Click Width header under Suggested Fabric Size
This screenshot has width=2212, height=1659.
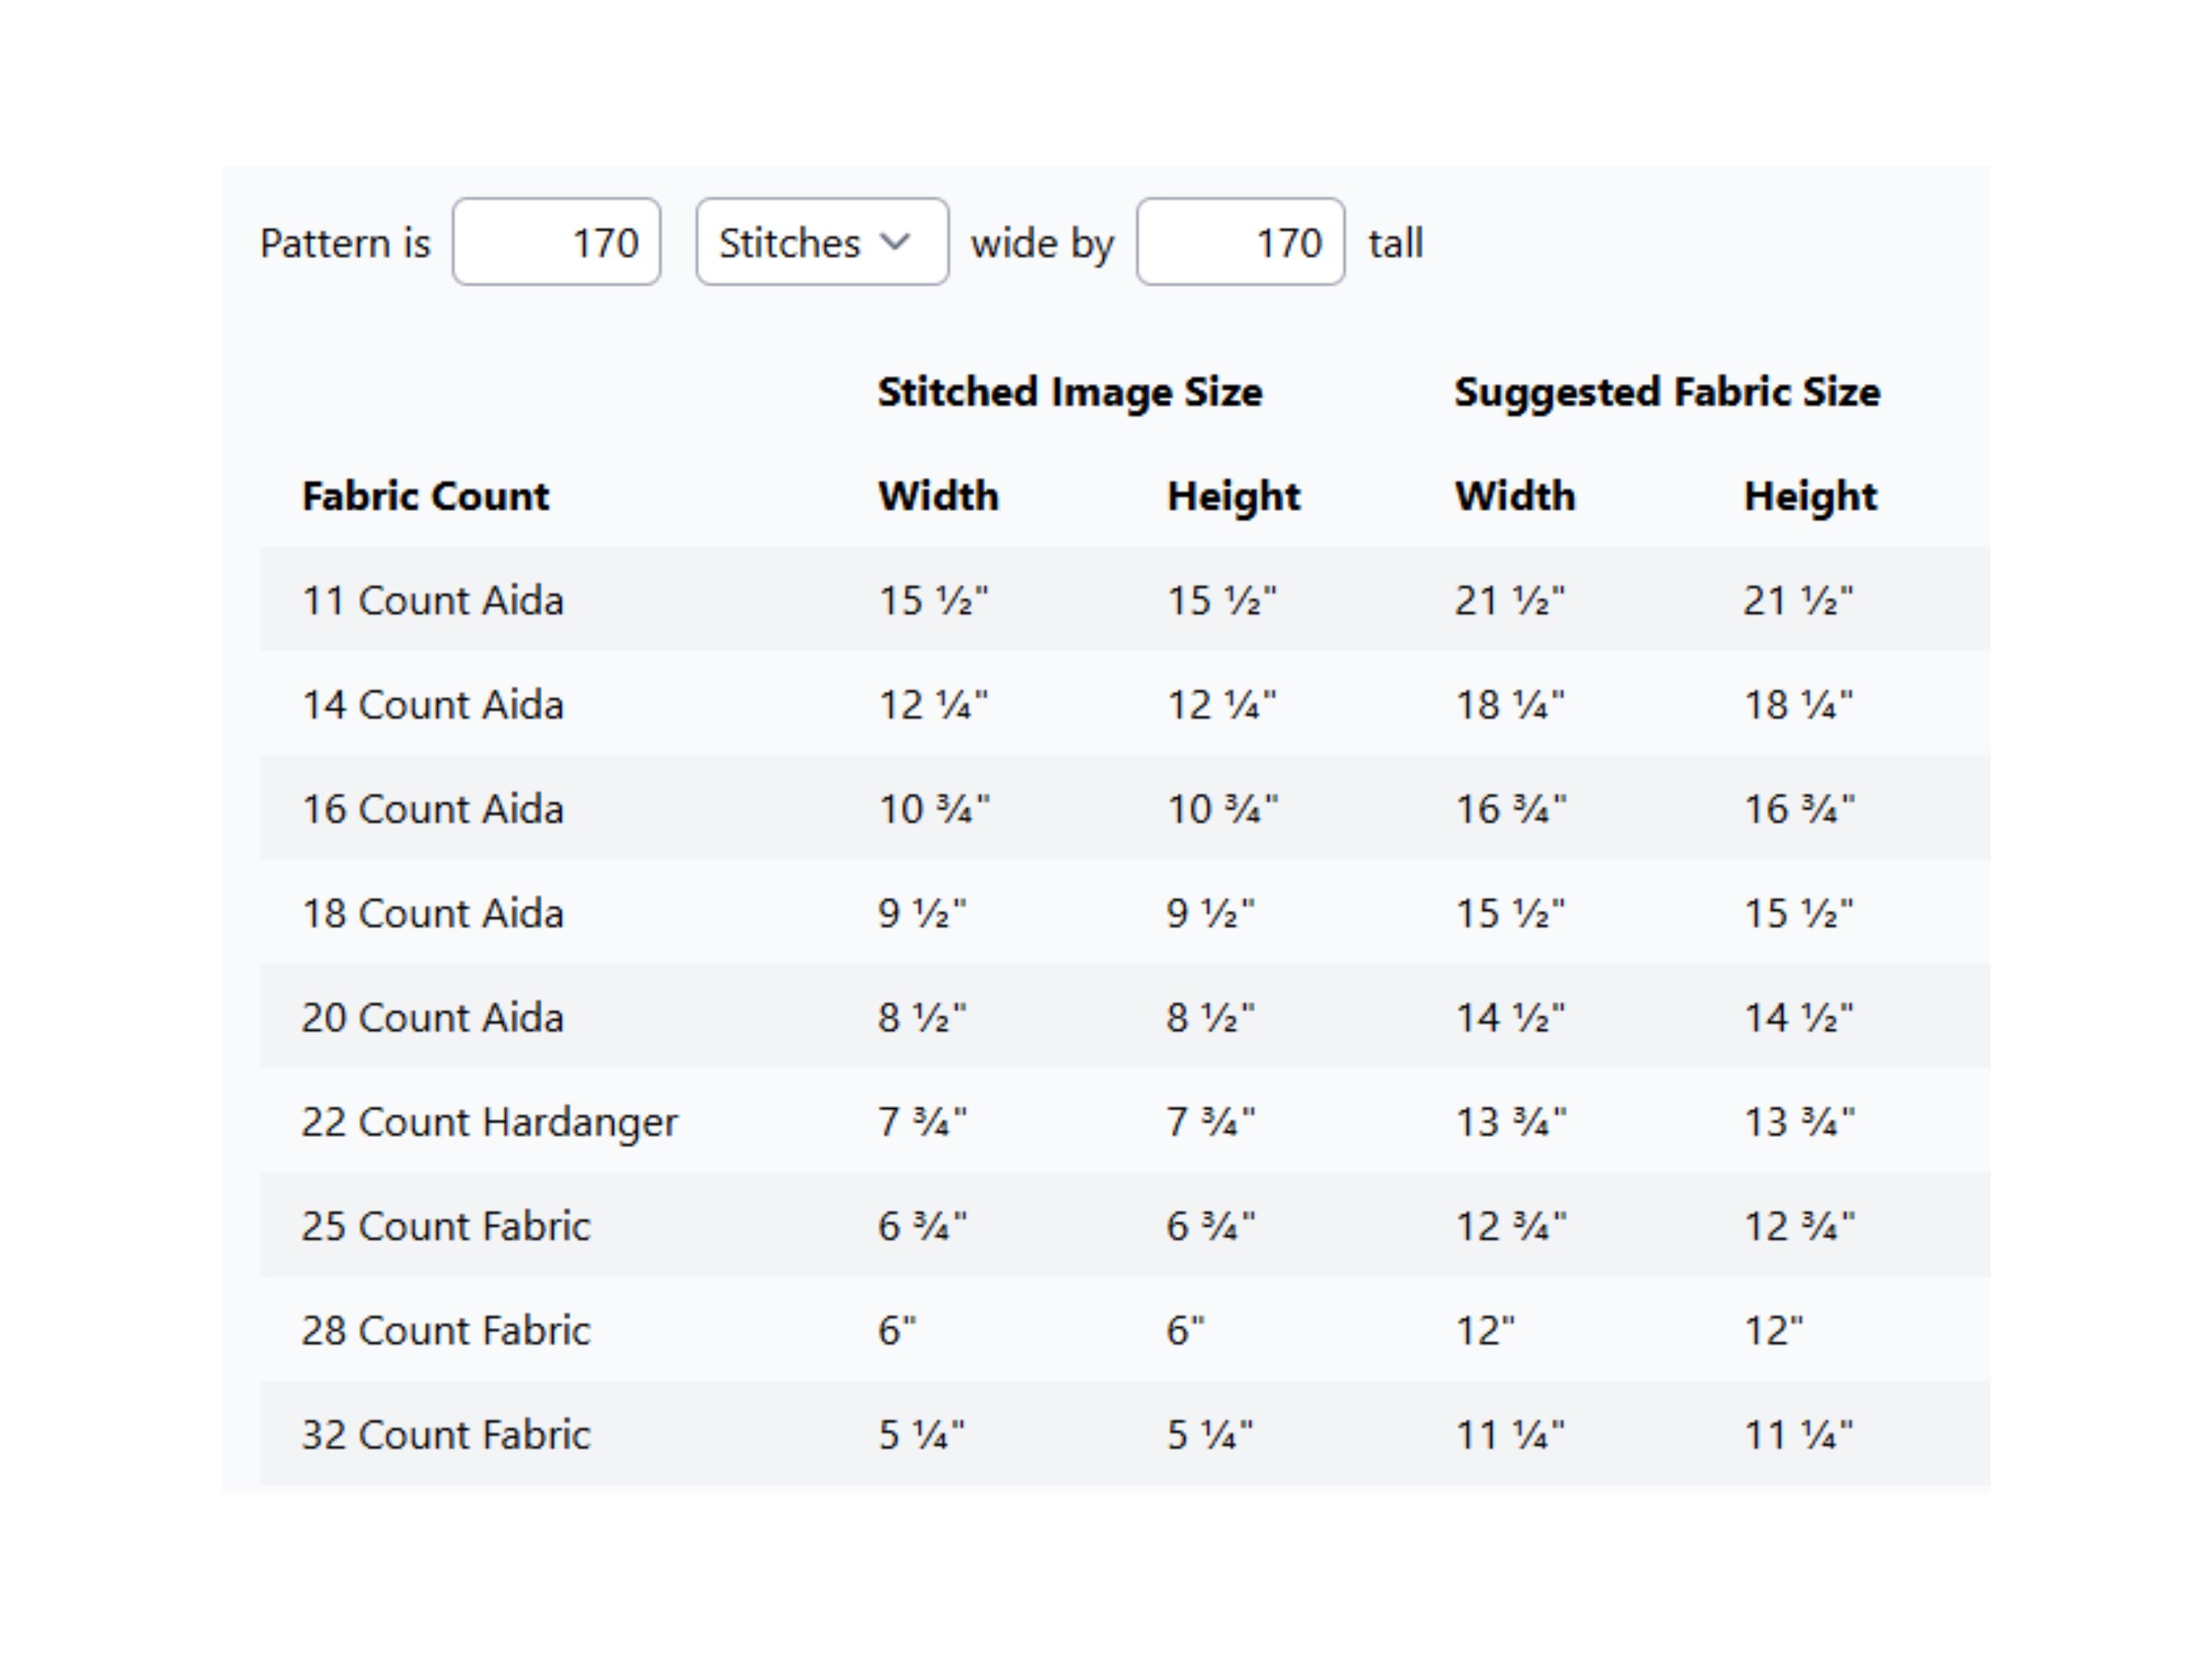click(x=1515, y=496)
